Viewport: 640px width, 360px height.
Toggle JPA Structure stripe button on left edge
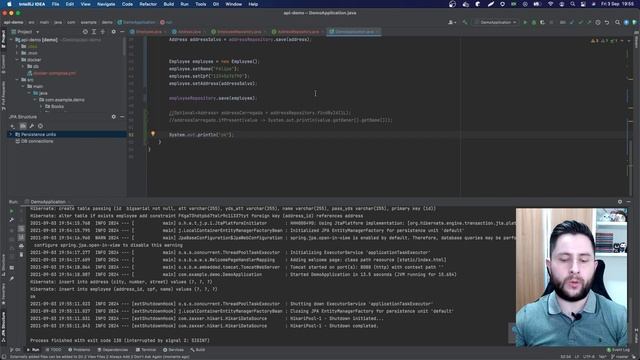3,327
